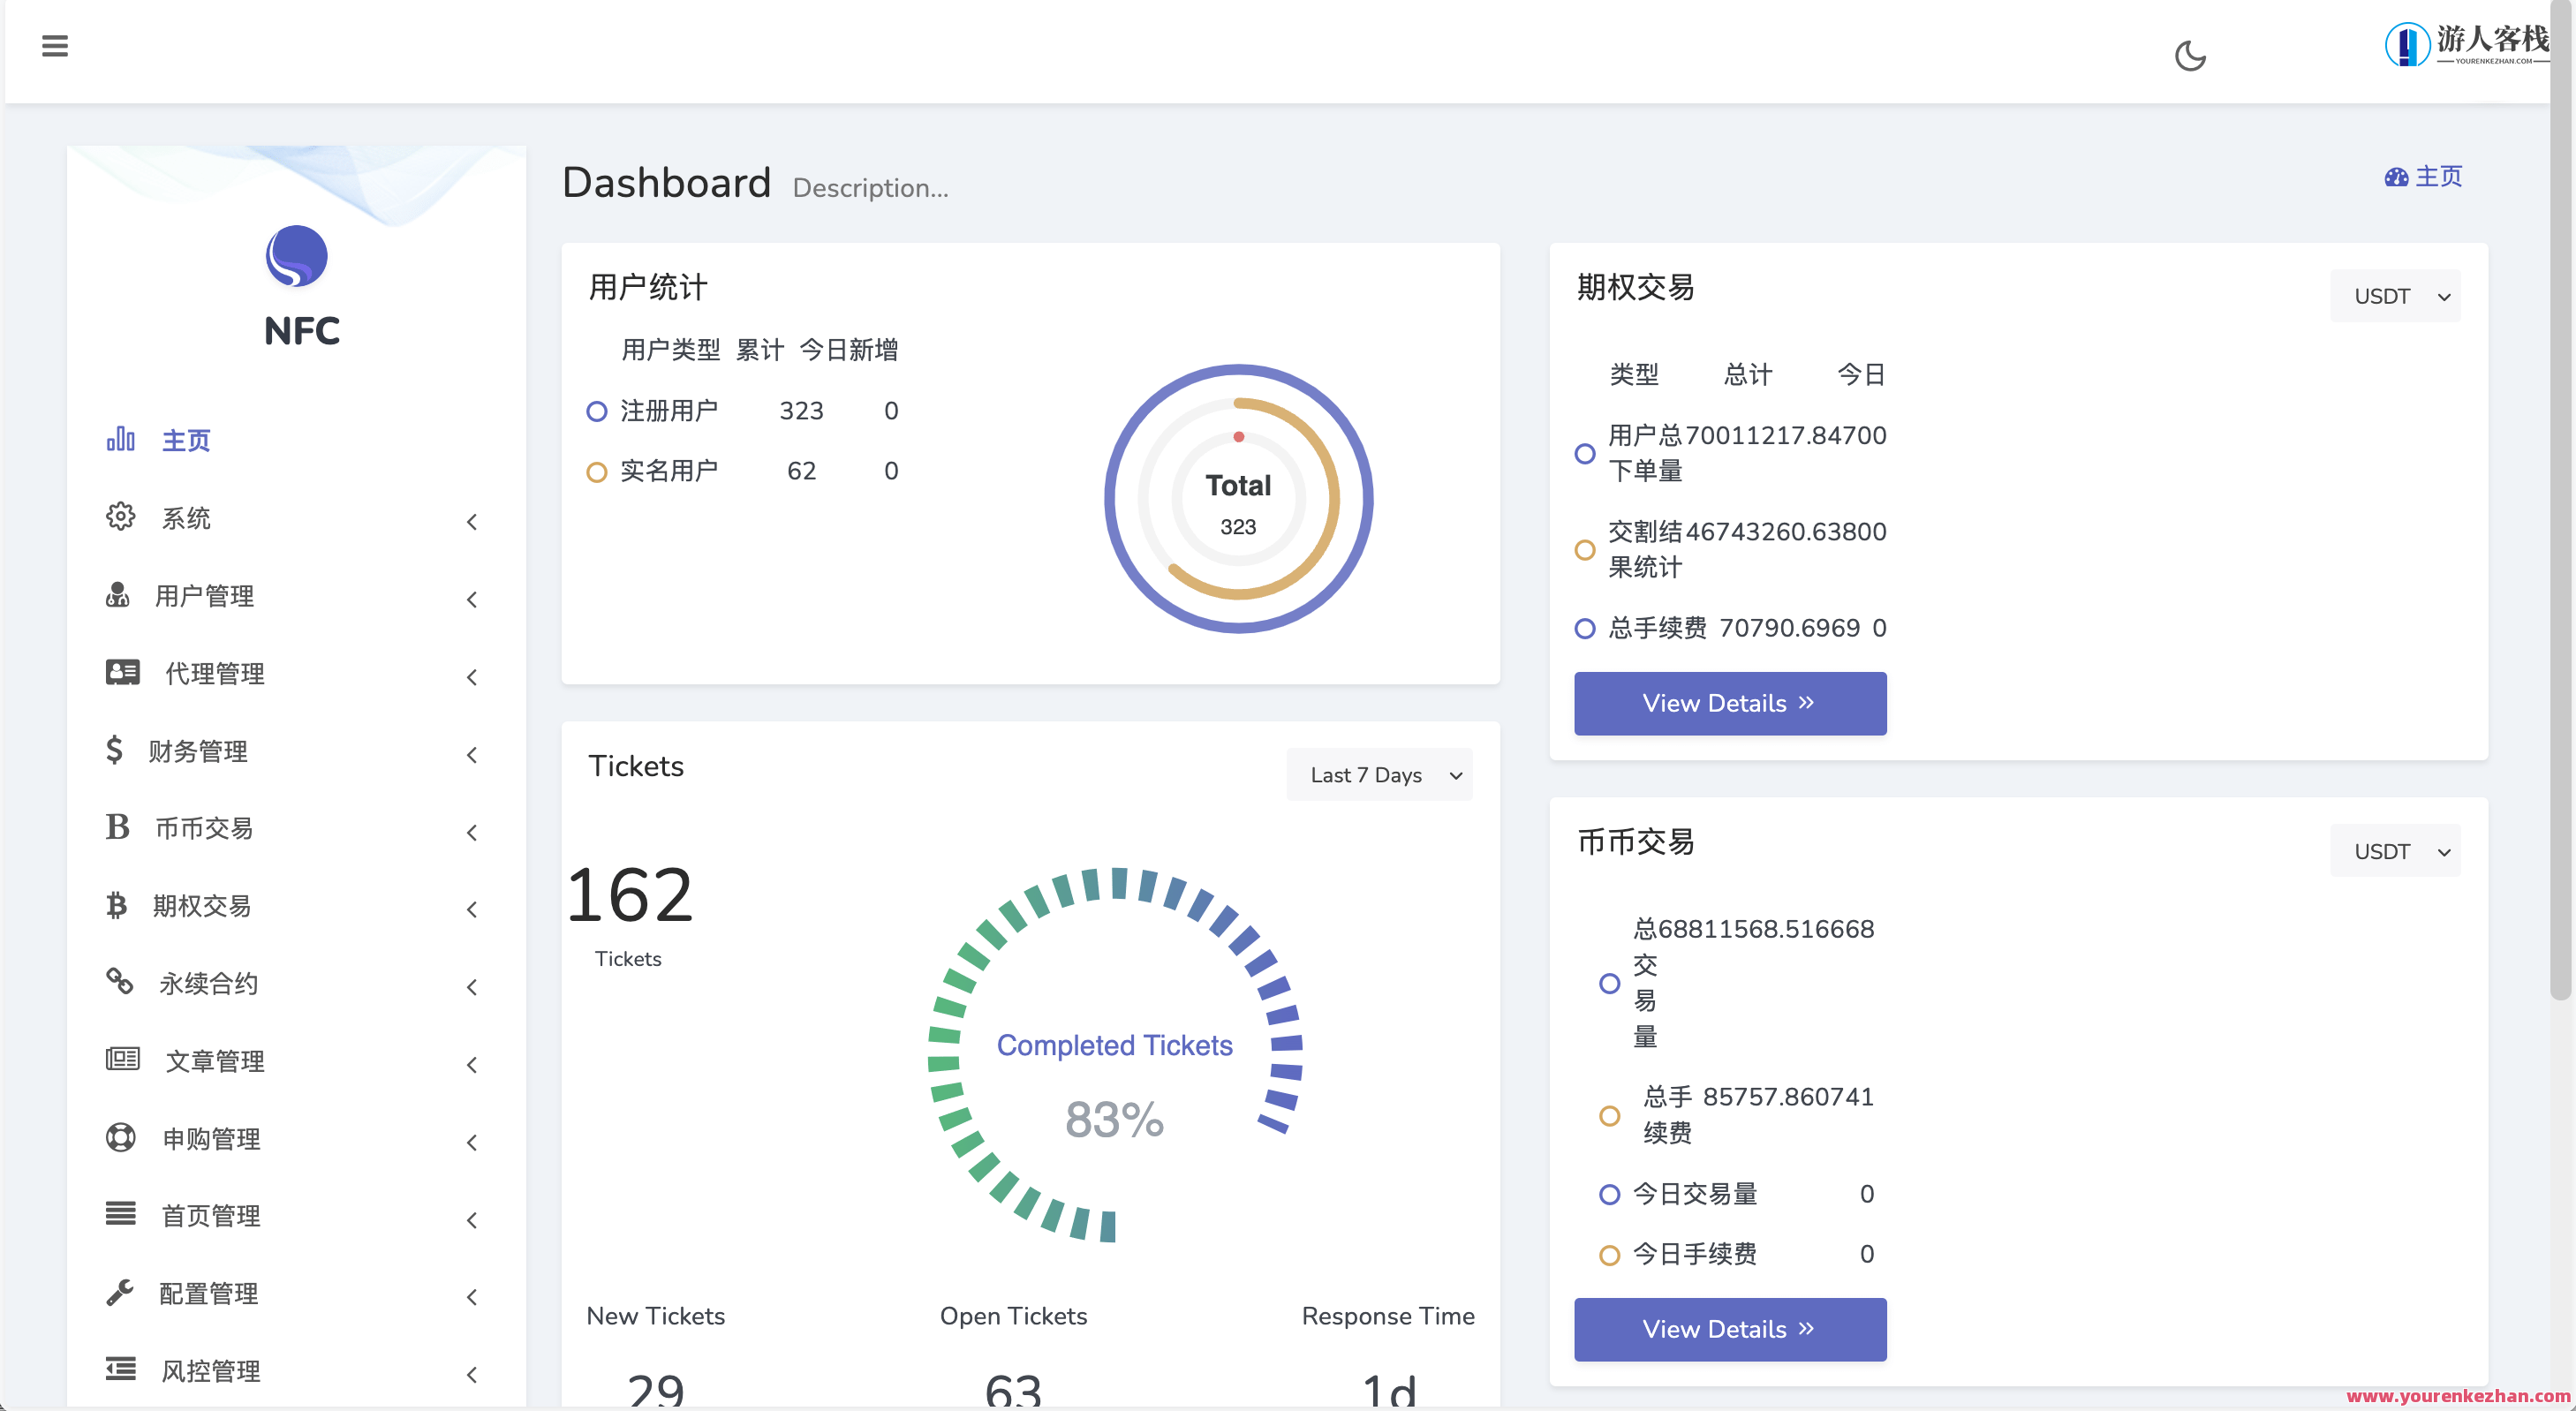Open the Last 7 Days dropdown in Tickets
The width and height of the screenshot is (2576, 1411).
1379,774
